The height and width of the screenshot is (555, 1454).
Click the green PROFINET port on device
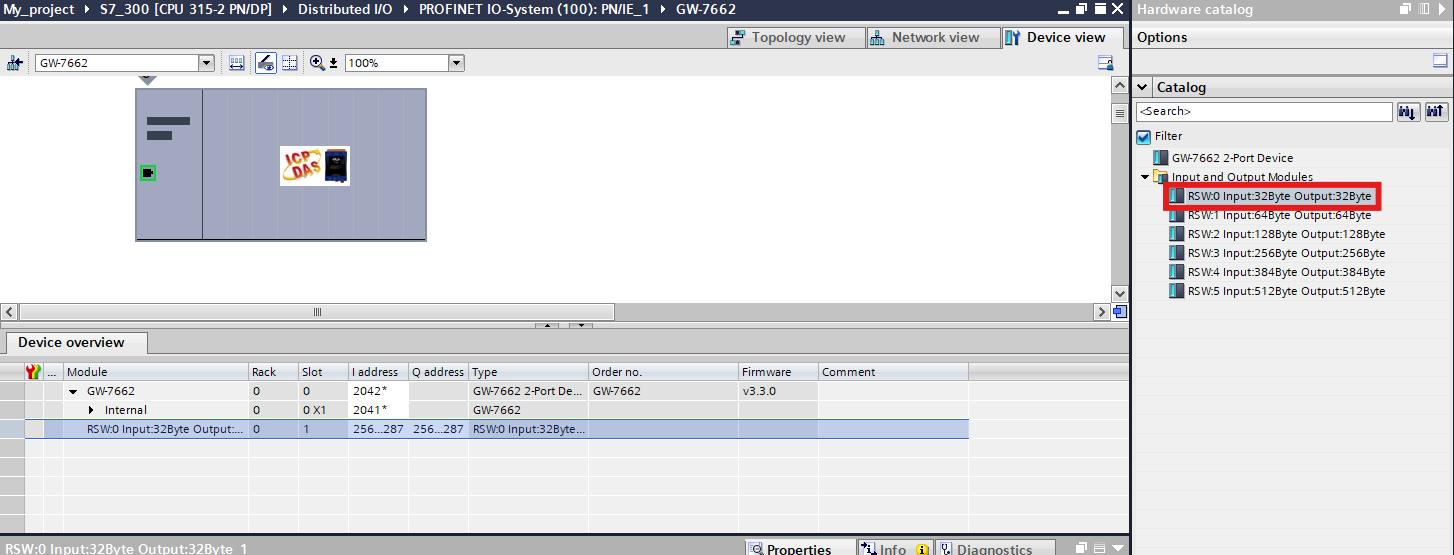[x=148, y=173]
